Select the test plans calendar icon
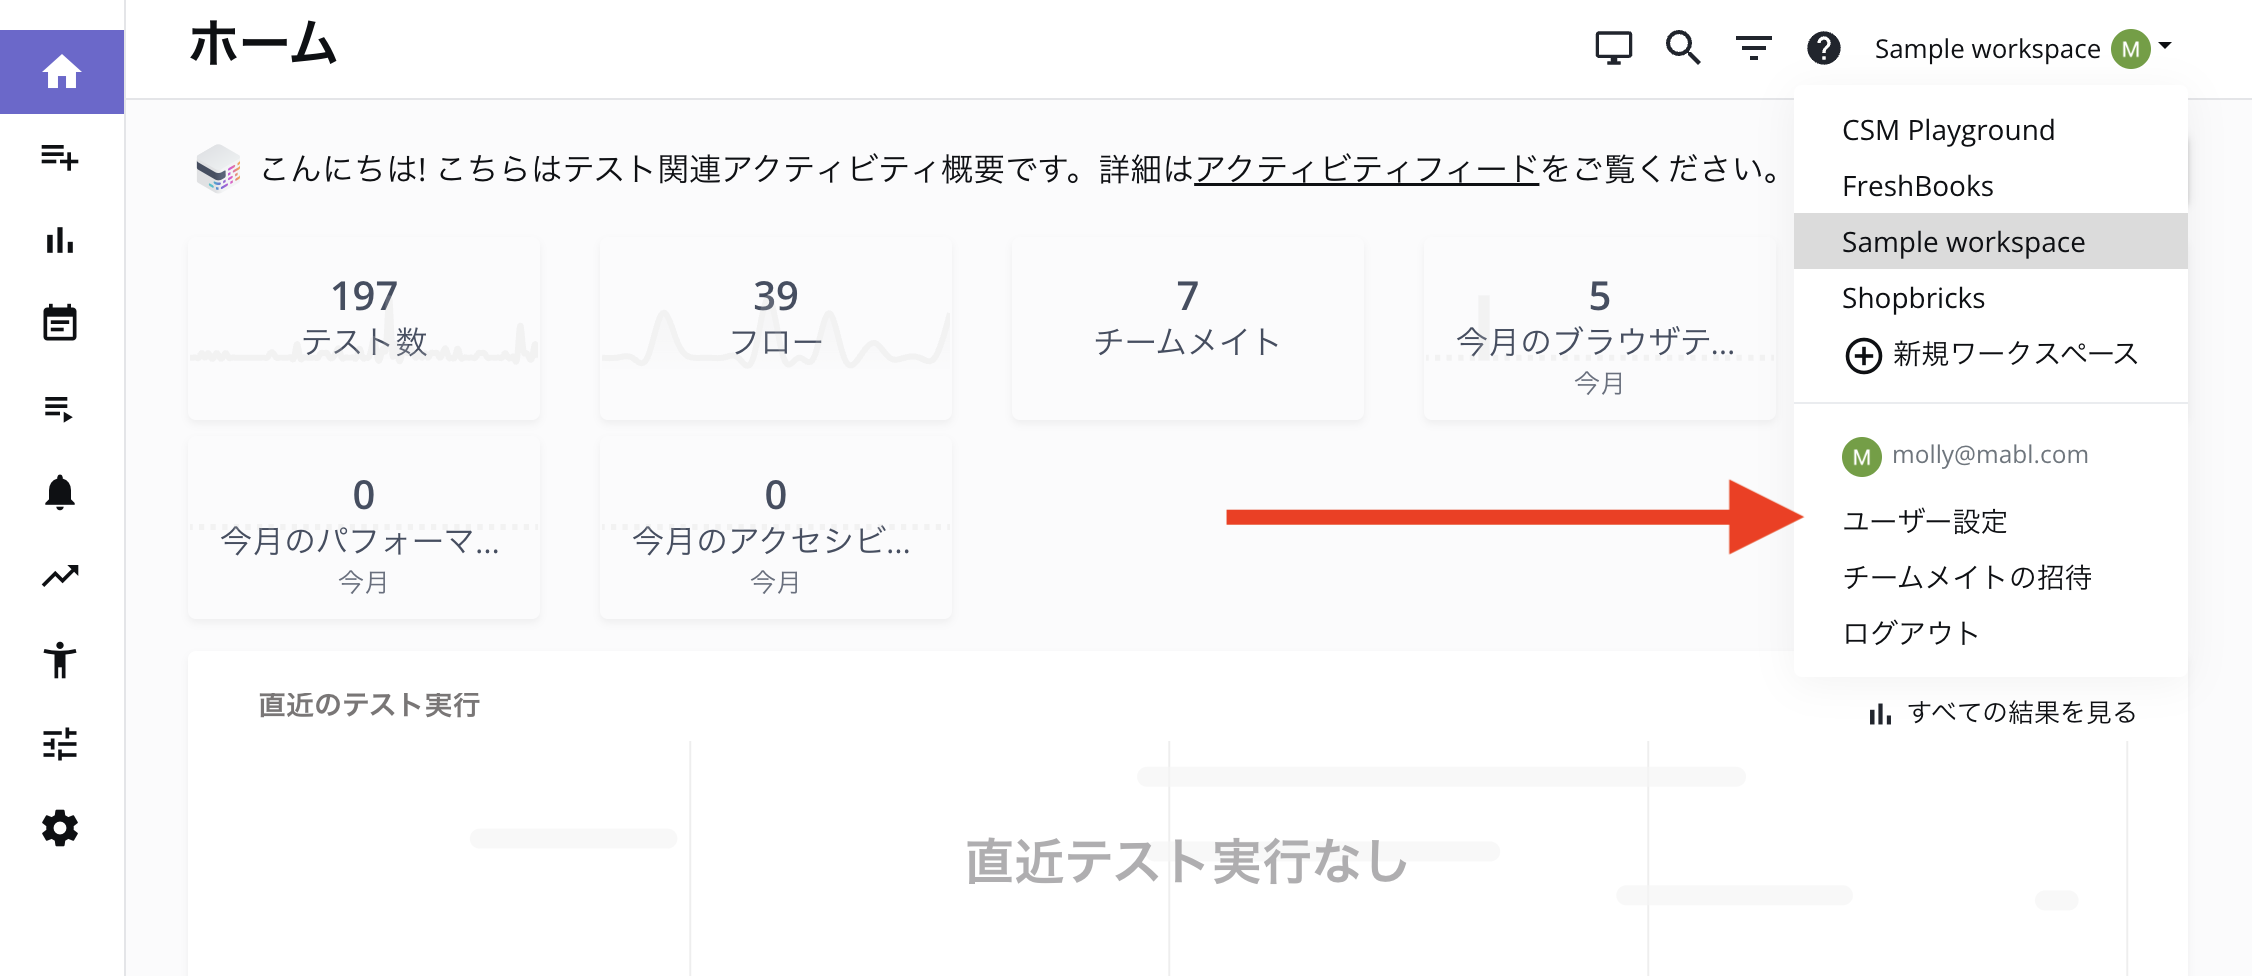Screen dimensions: 2252x976 tap(62, 324)
